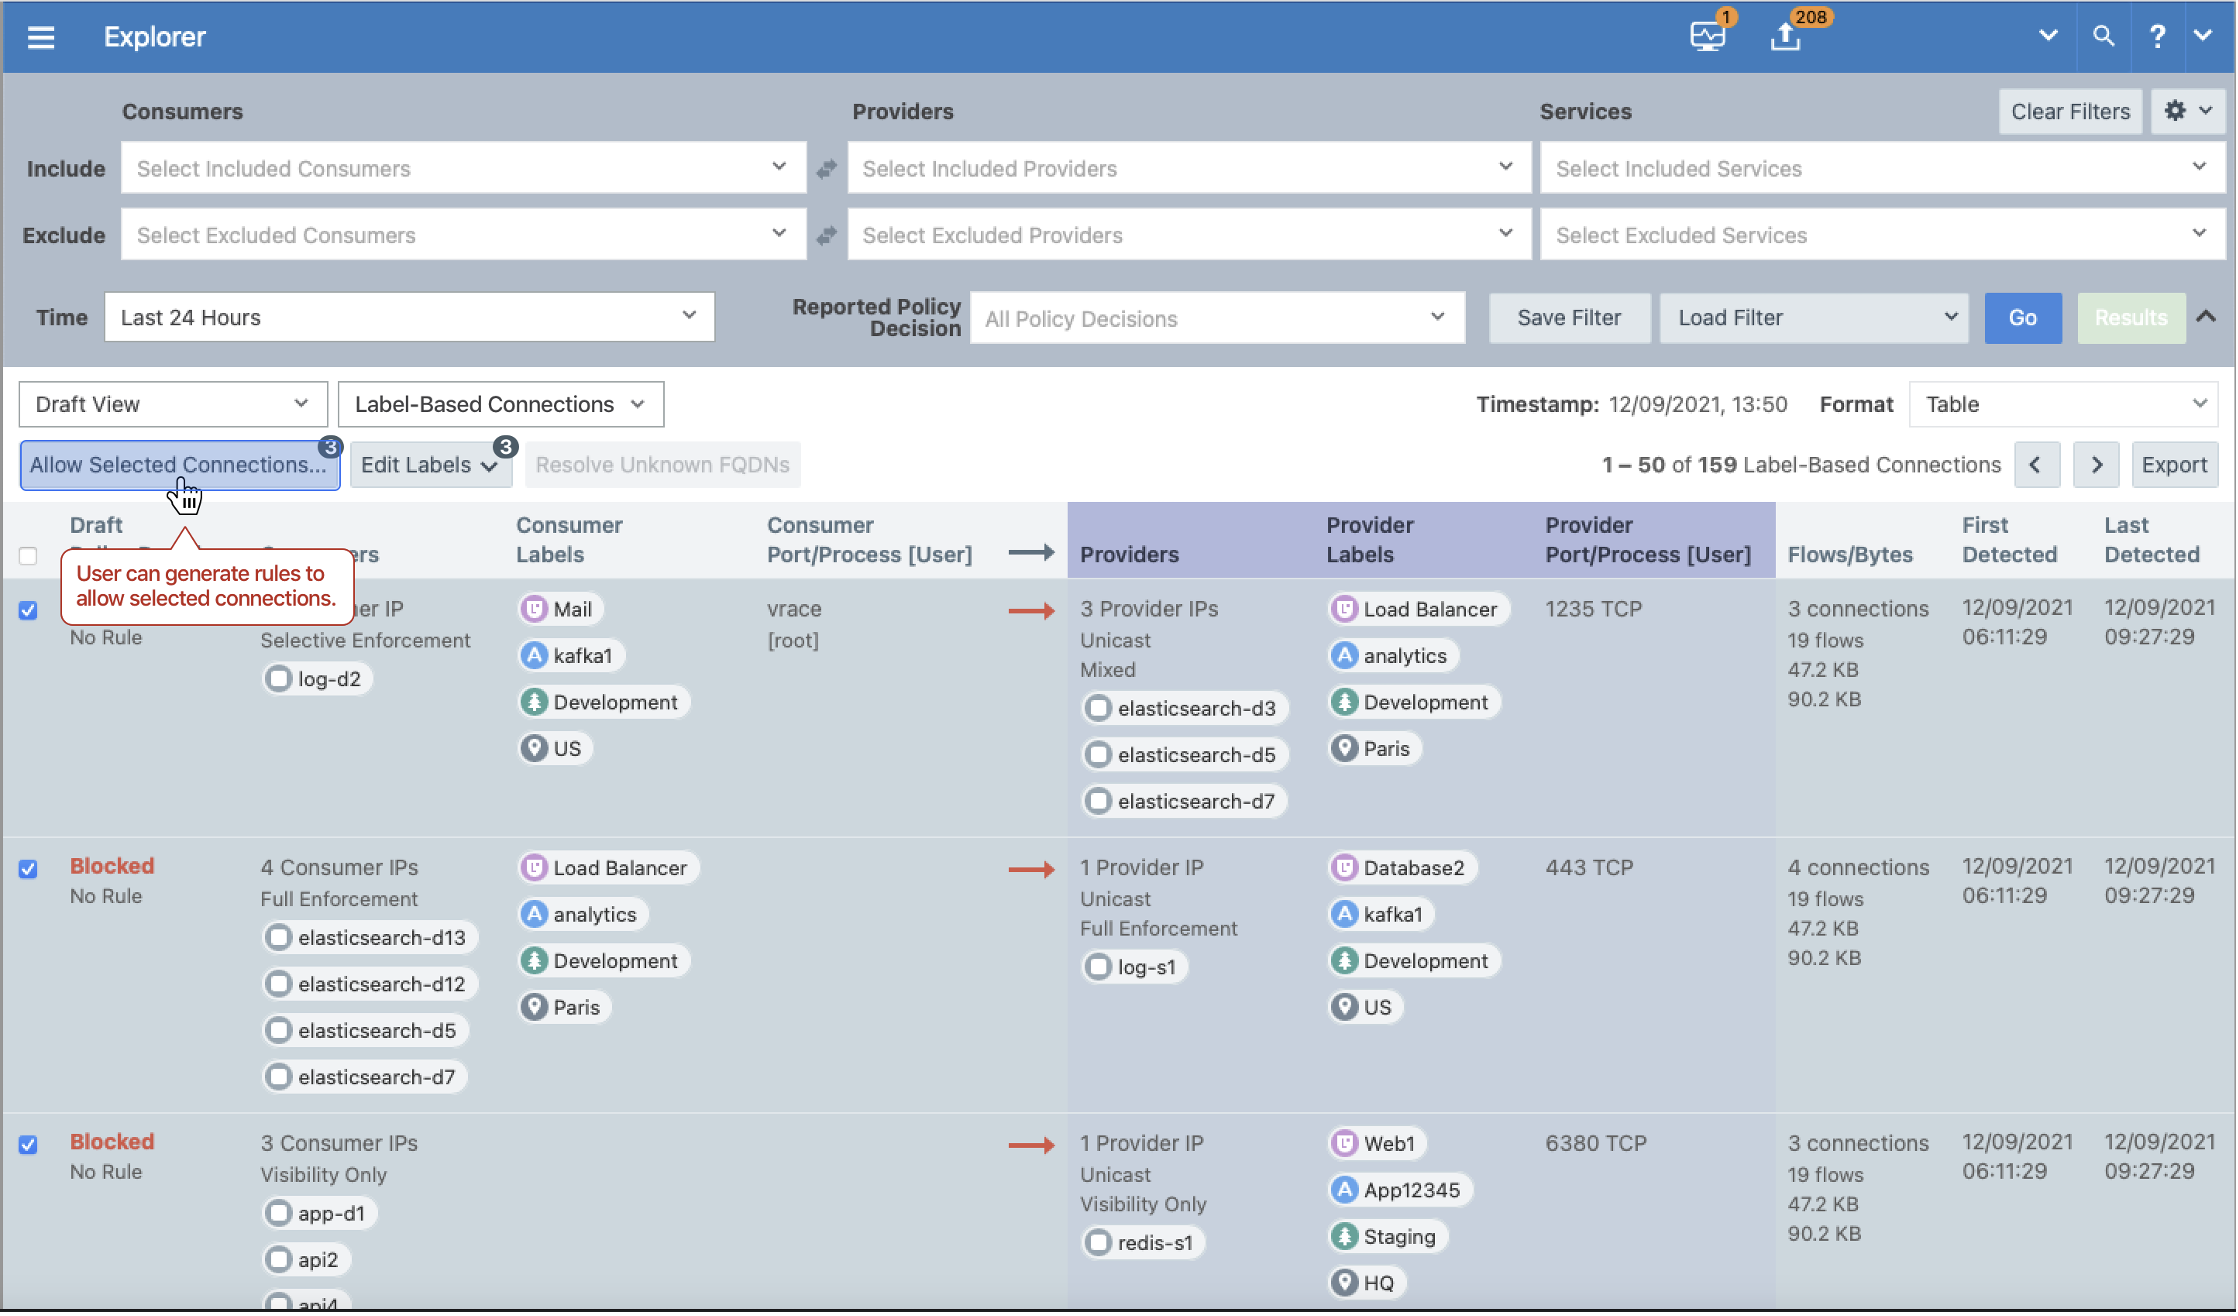Click the red arrow on the Blocked connection row
Viewport: 2238px width, 1316px height.
(x=1032, y=868)
